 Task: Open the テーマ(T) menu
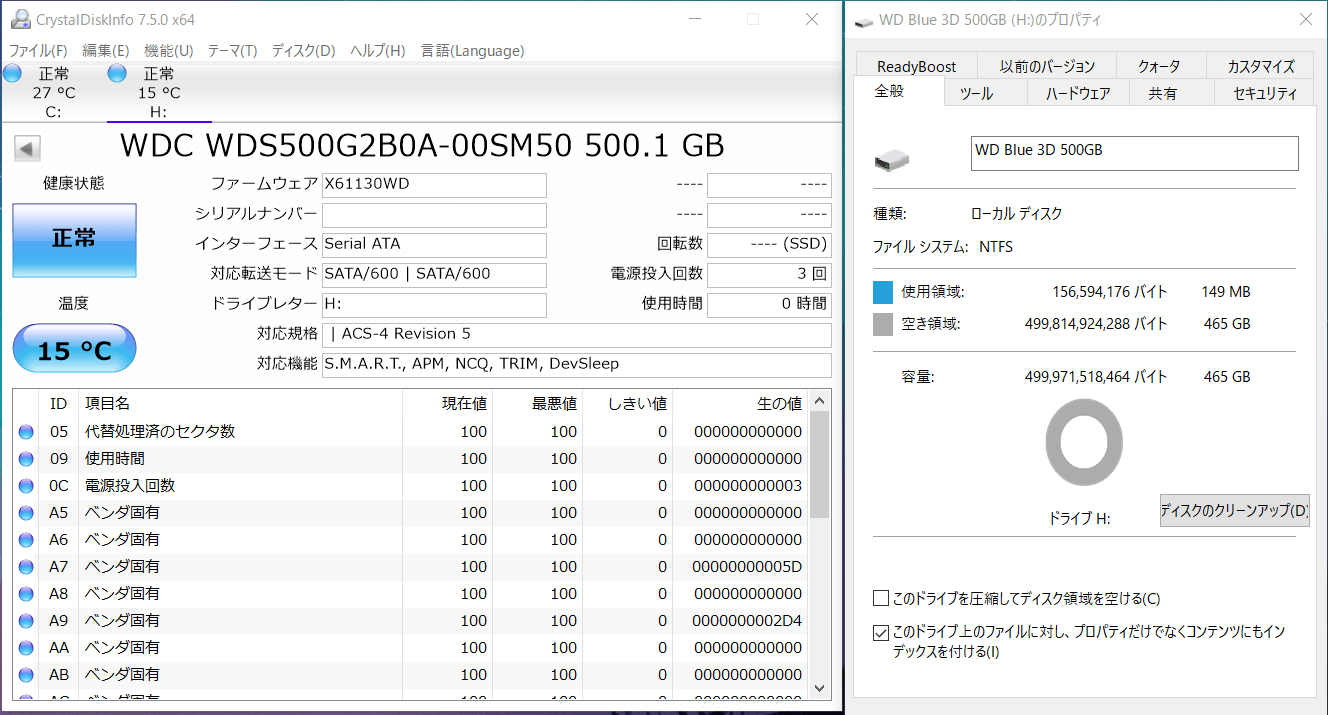point(232,51)
